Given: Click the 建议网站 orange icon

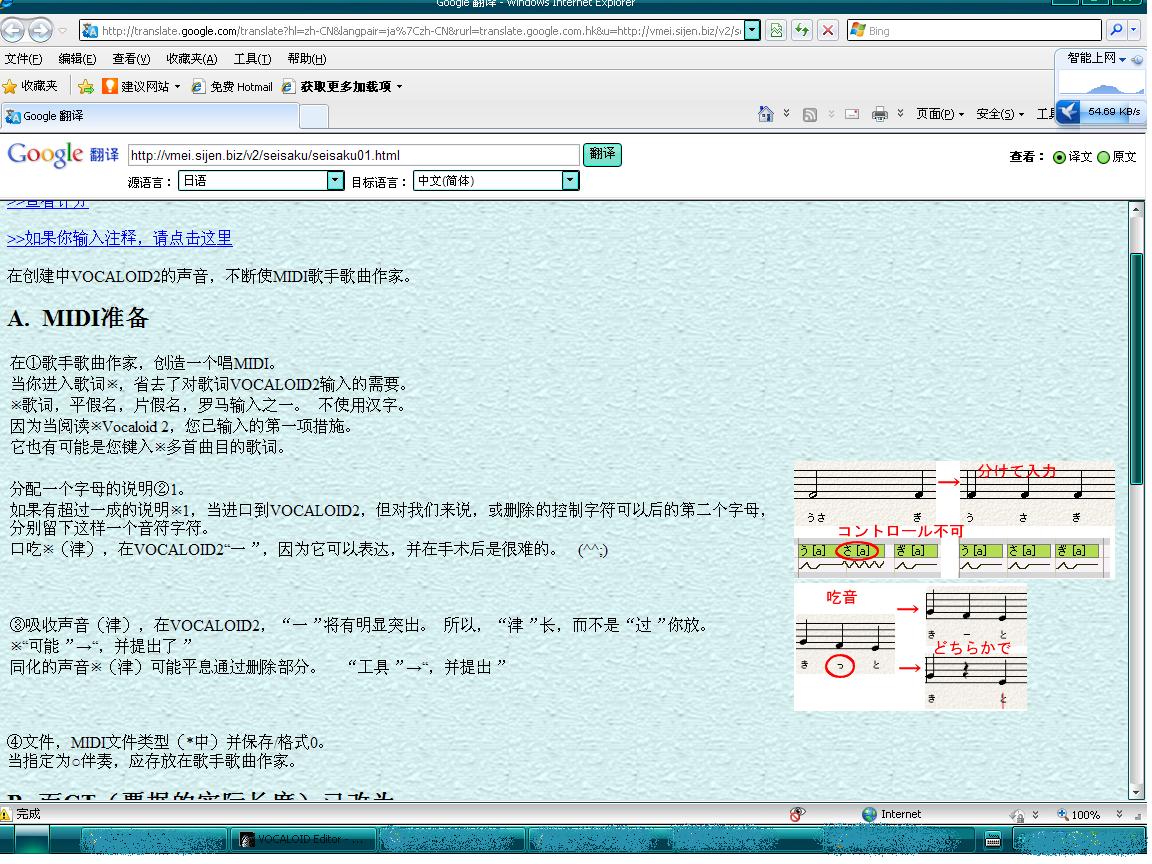Looking at the screenshot, I should point(109,86).
